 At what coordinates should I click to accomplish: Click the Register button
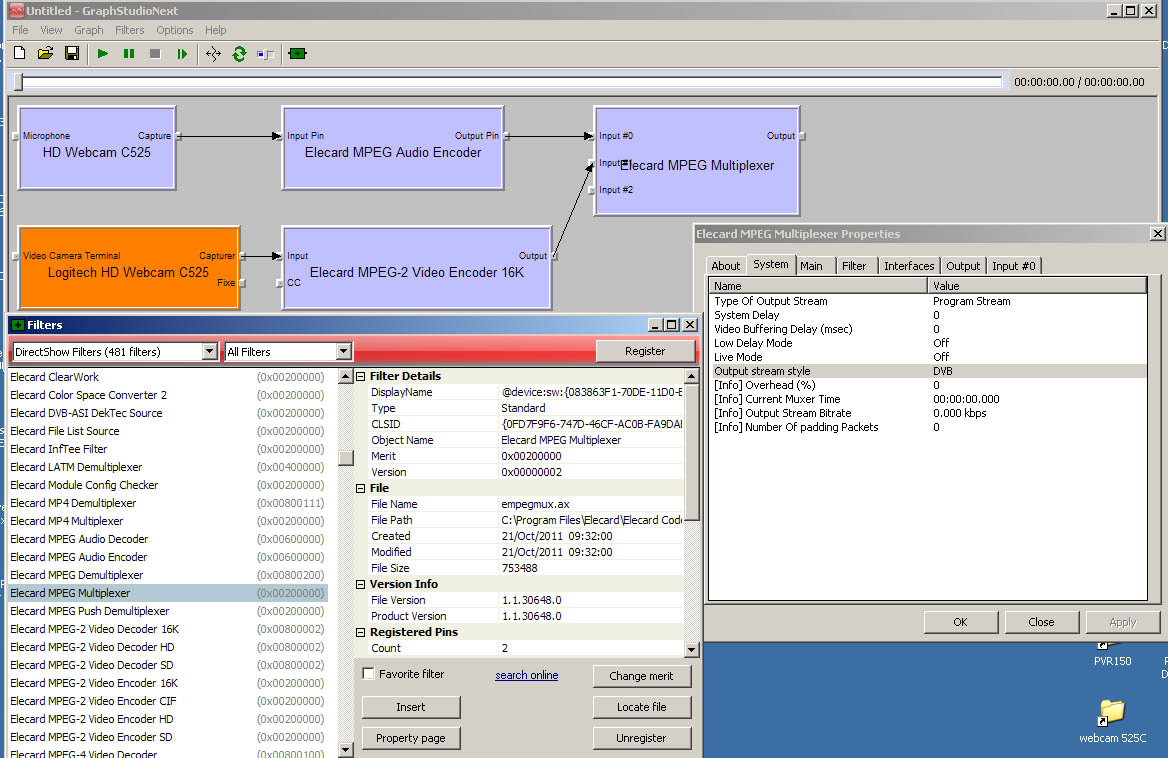(x=645, y=351)
